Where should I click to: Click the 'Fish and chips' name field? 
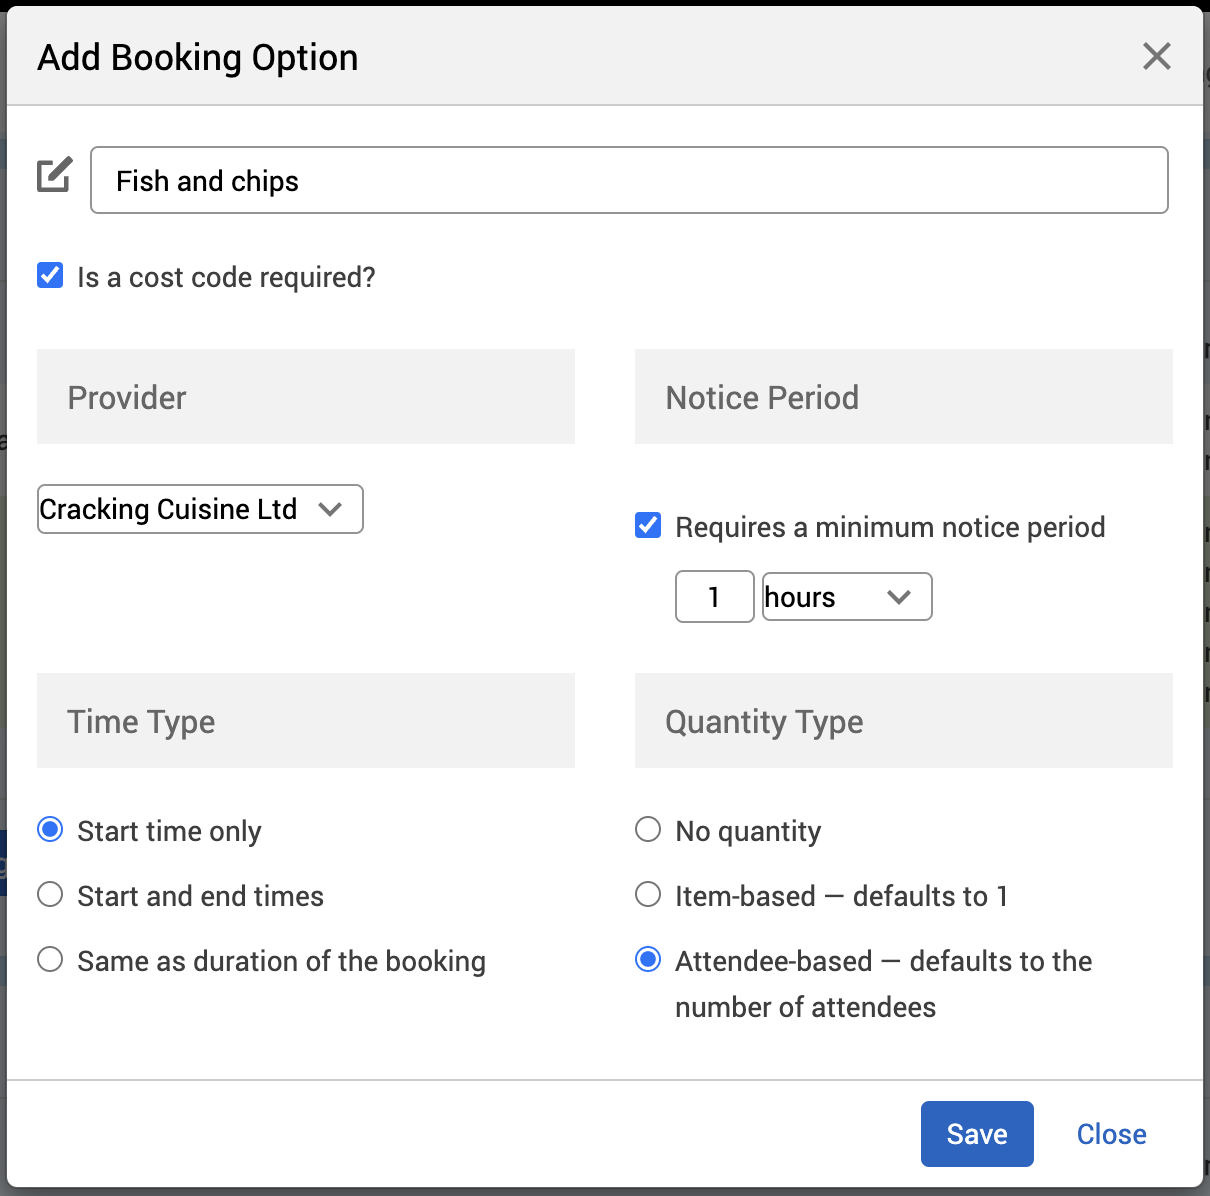tap(629, 181)
